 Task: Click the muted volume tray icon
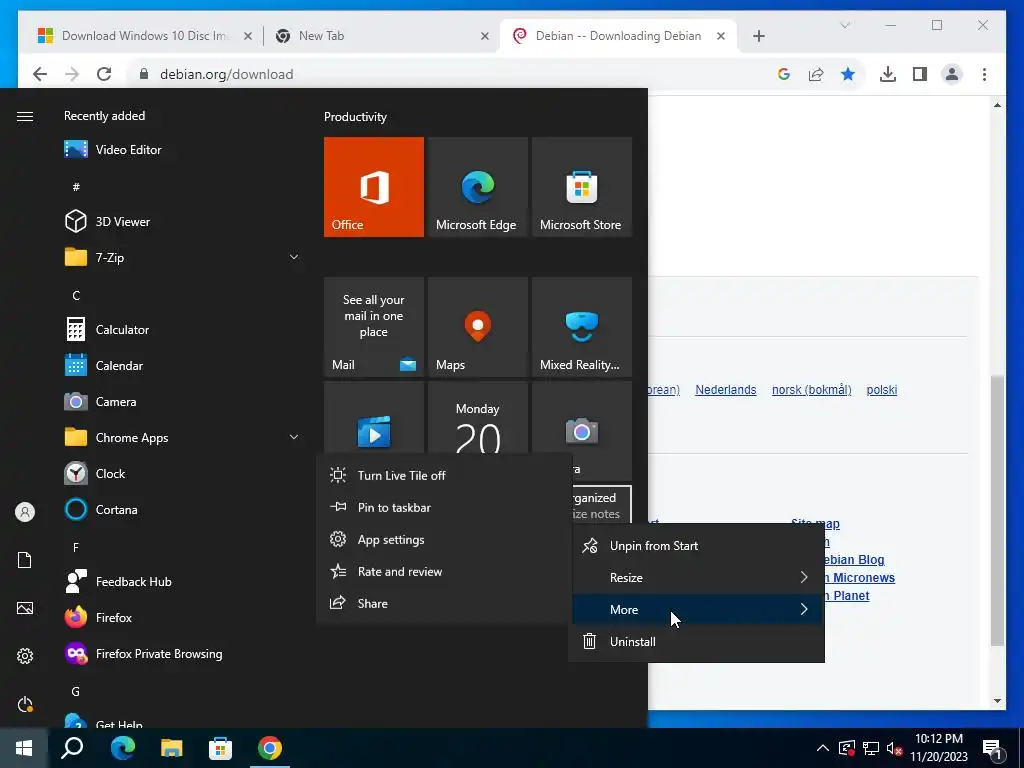(x=895, y=748)
